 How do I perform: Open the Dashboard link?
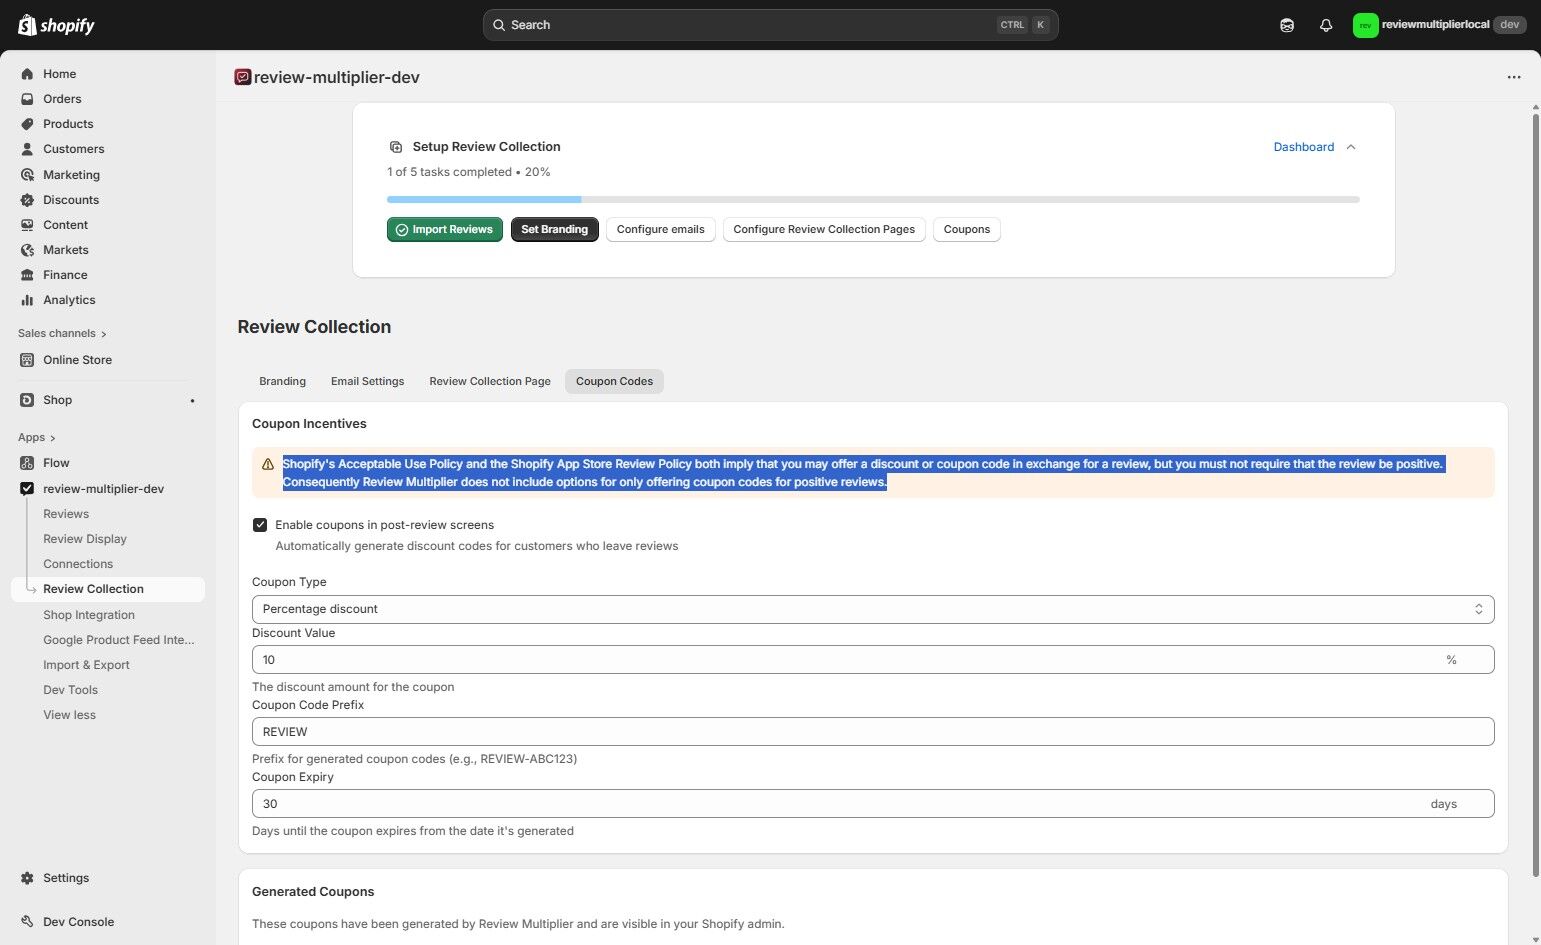click(1303, 147)
